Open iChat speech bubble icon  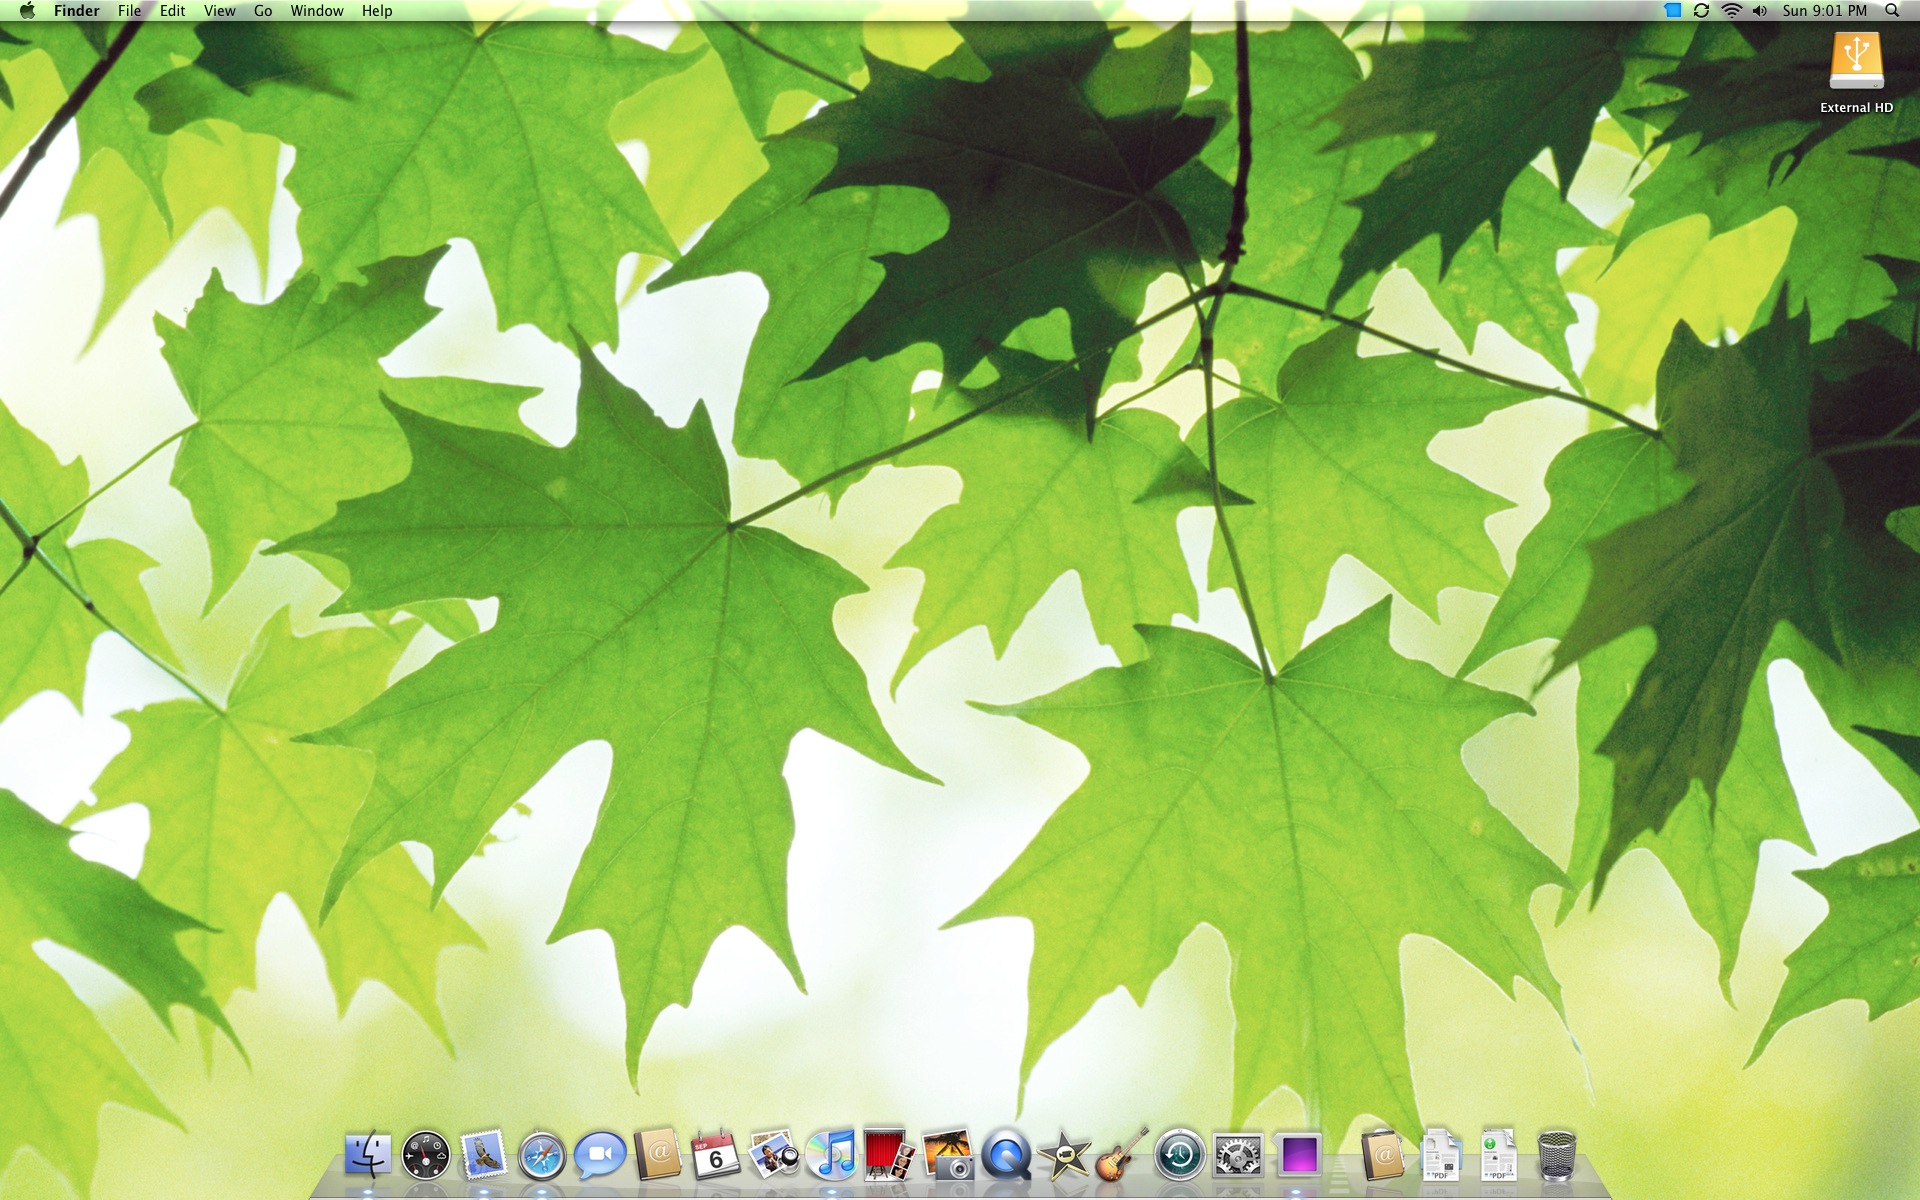coord(600,1155)
